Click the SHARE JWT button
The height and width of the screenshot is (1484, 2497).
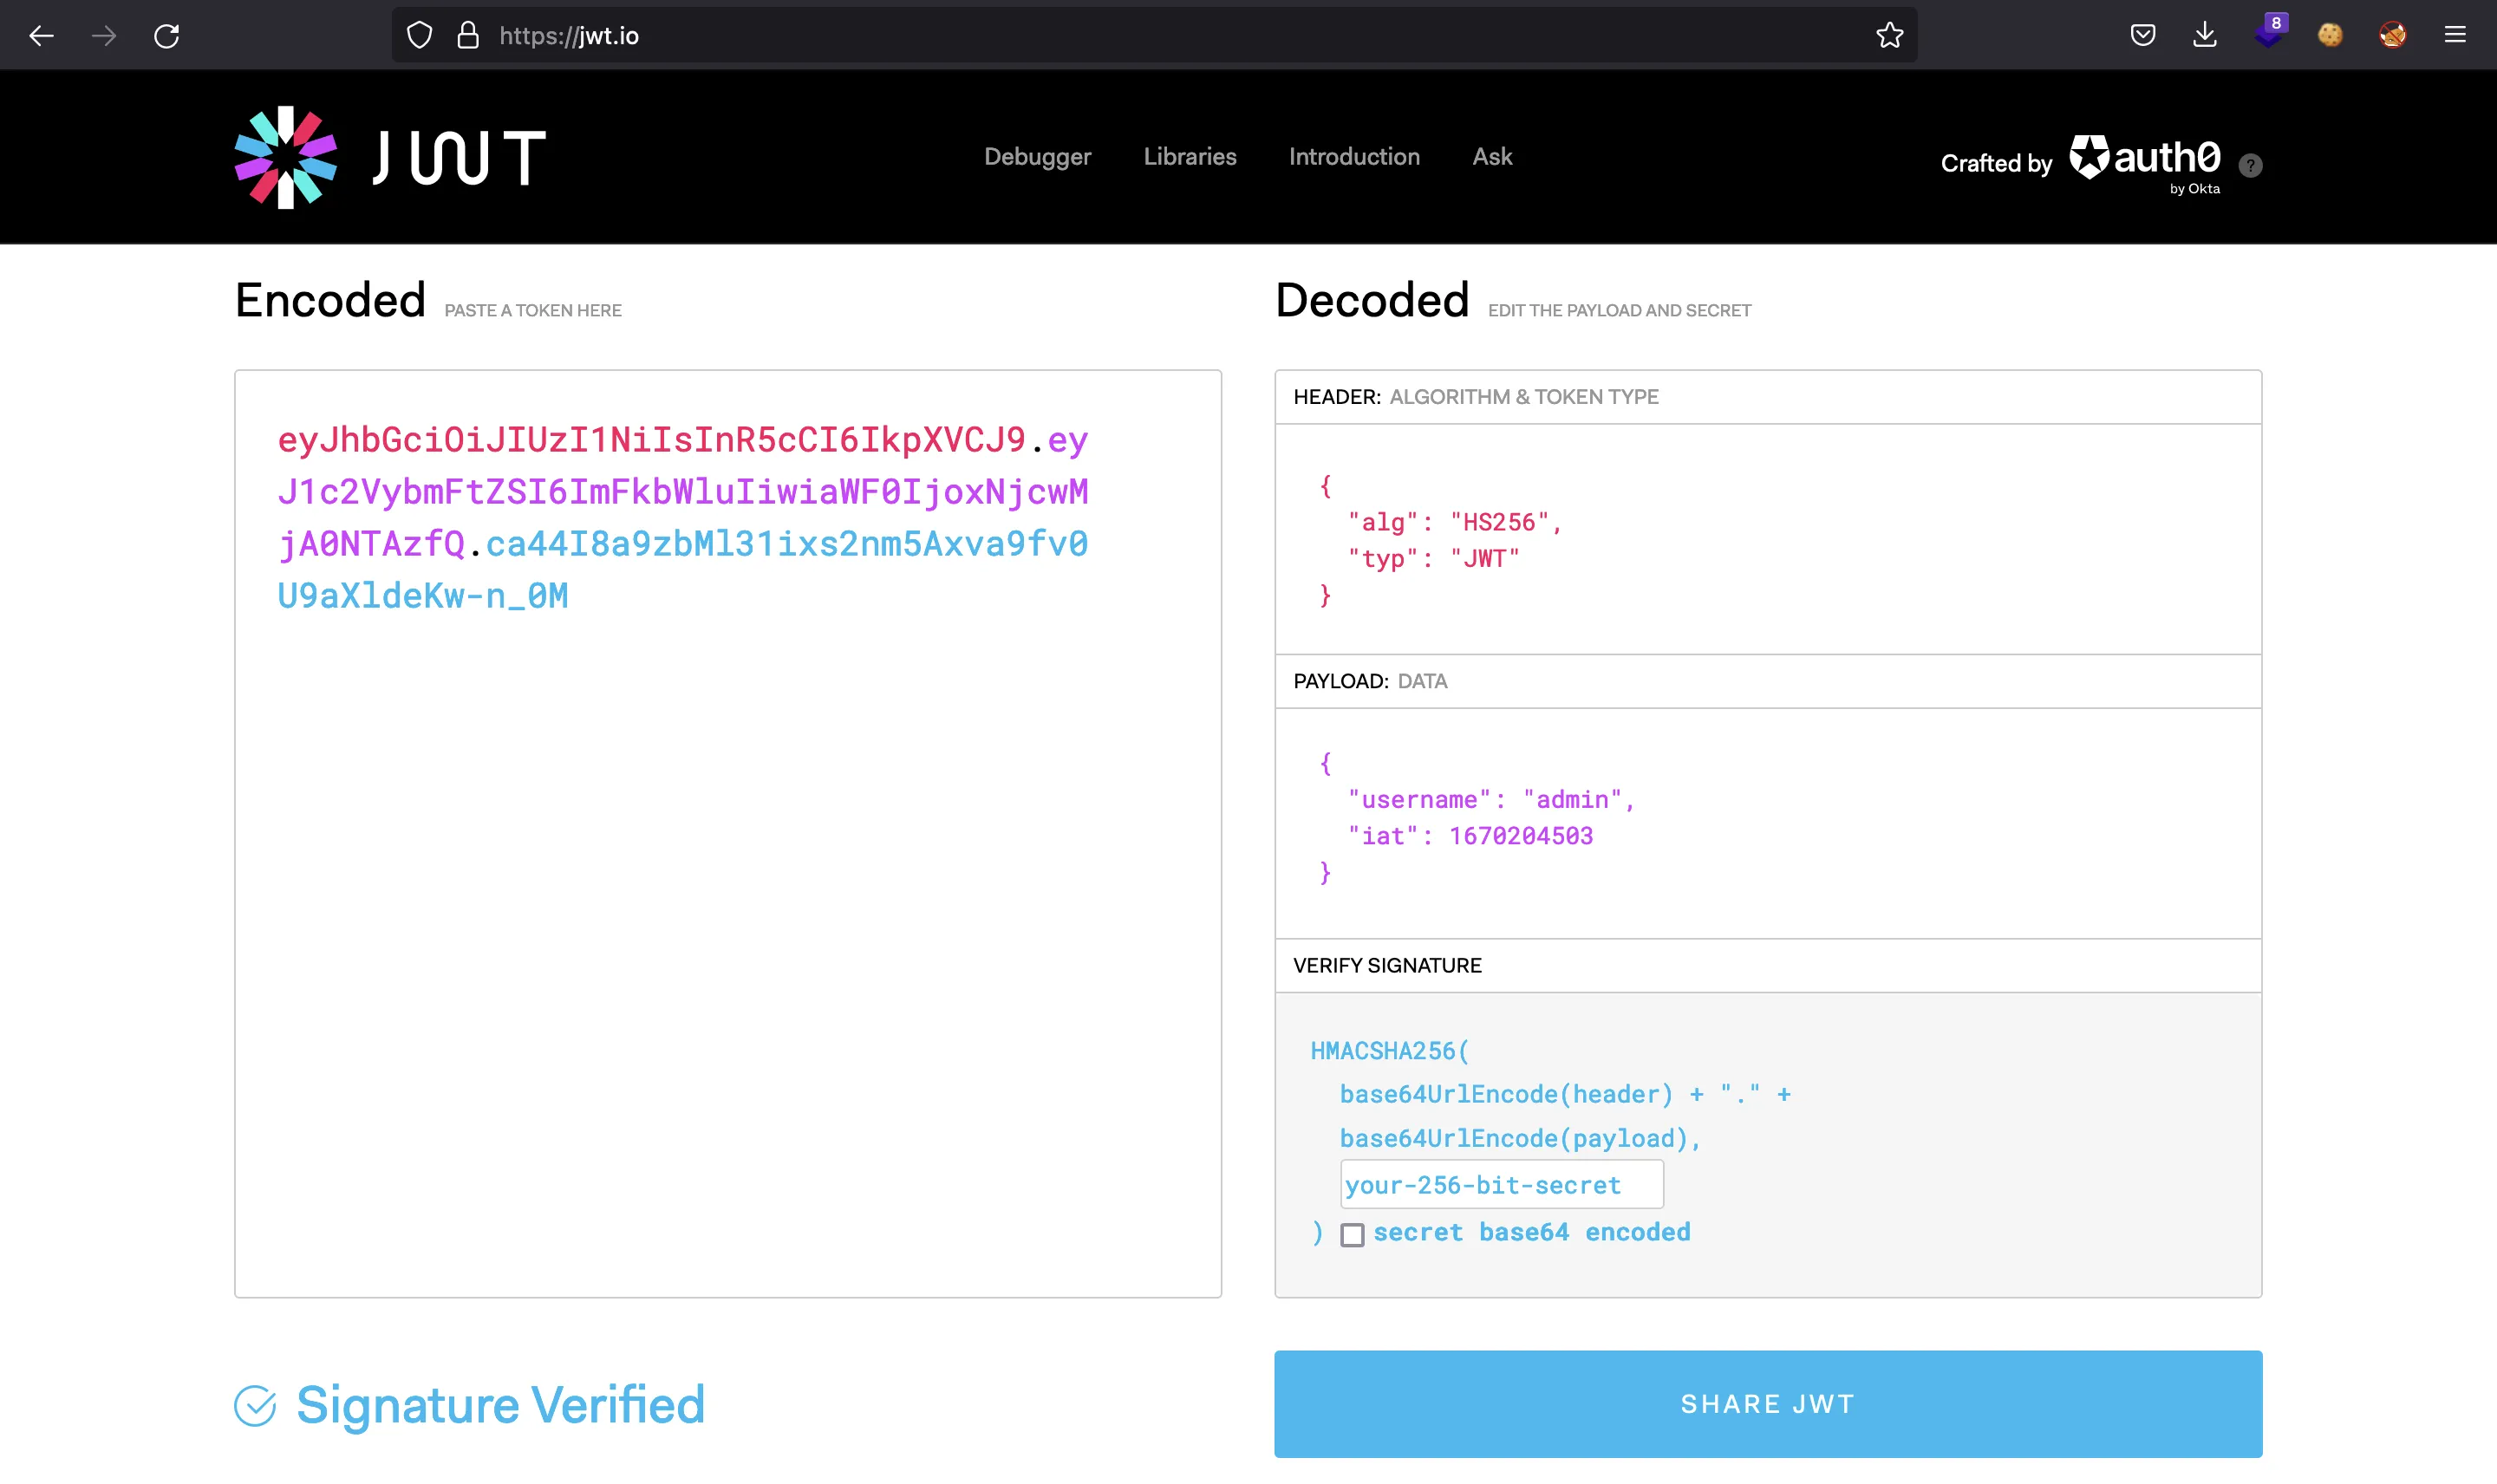(x=1769, y=1403)
